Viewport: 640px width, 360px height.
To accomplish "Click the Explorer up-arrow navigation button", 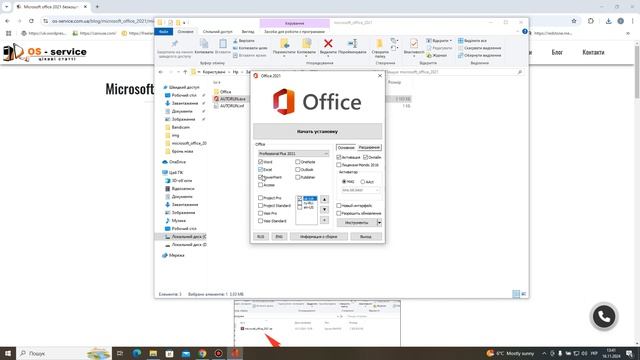I will [185, 72].
